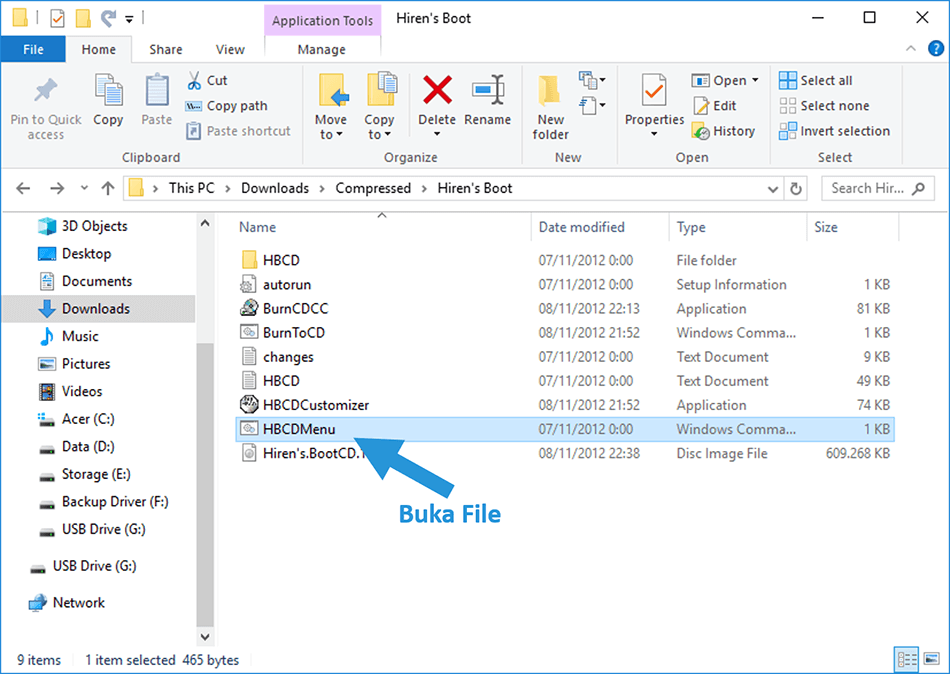This screenshot has height=674, width=950.
Task: Click the Copy icon in Clipboard group
Action: [108, 92]
